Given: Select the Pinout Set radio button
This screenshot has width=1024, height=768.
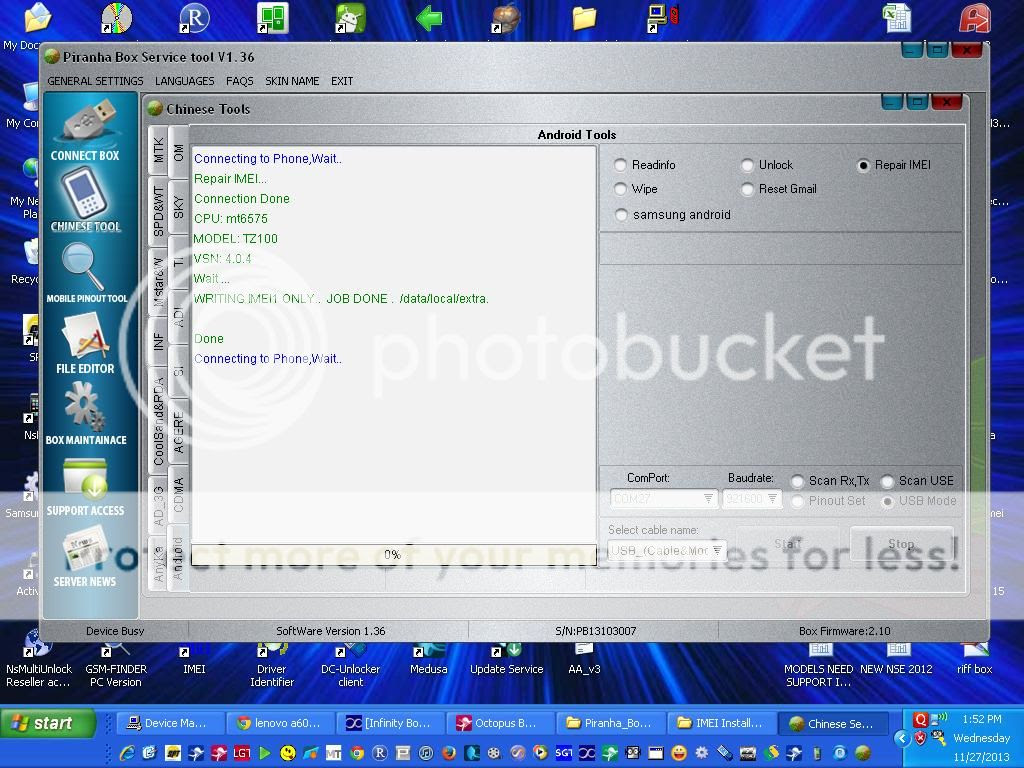Looking at the screenshot, I should click(x=797, y=502).
